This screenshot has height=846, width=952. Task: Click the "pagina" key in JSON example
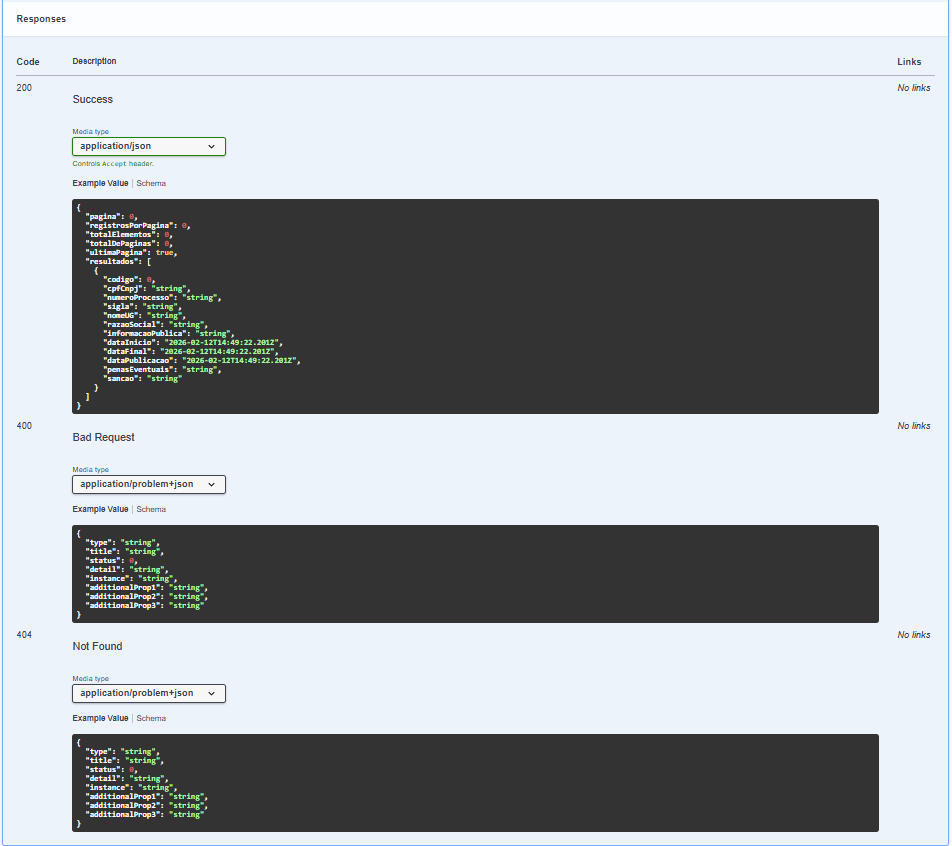click(105, 217)
